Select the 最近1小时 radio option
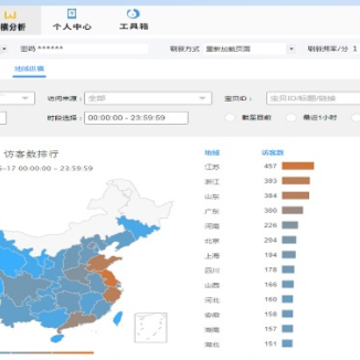The image size is (360, 360). point(291,118)
